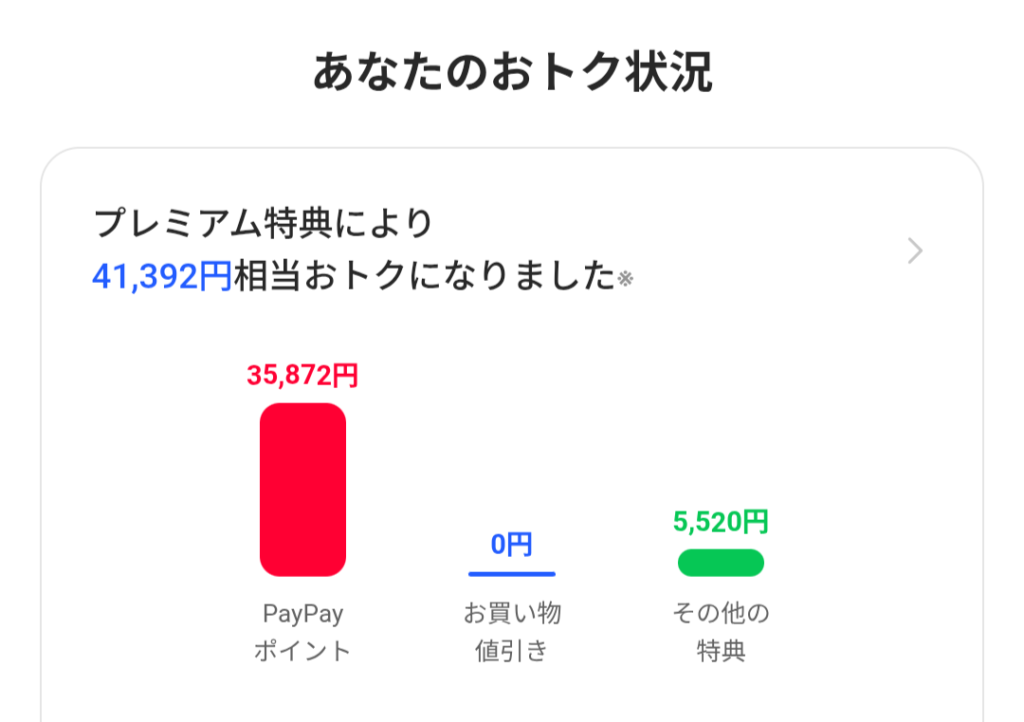This screenshot has height=722, width=1024.
Task: Tap the "相当おトクになりました" text
Action: [x=423, y=277]
